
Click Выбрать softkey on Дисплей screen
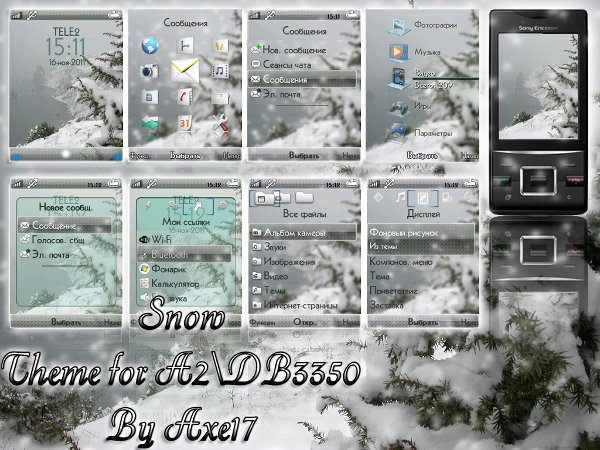pos(422,322)
